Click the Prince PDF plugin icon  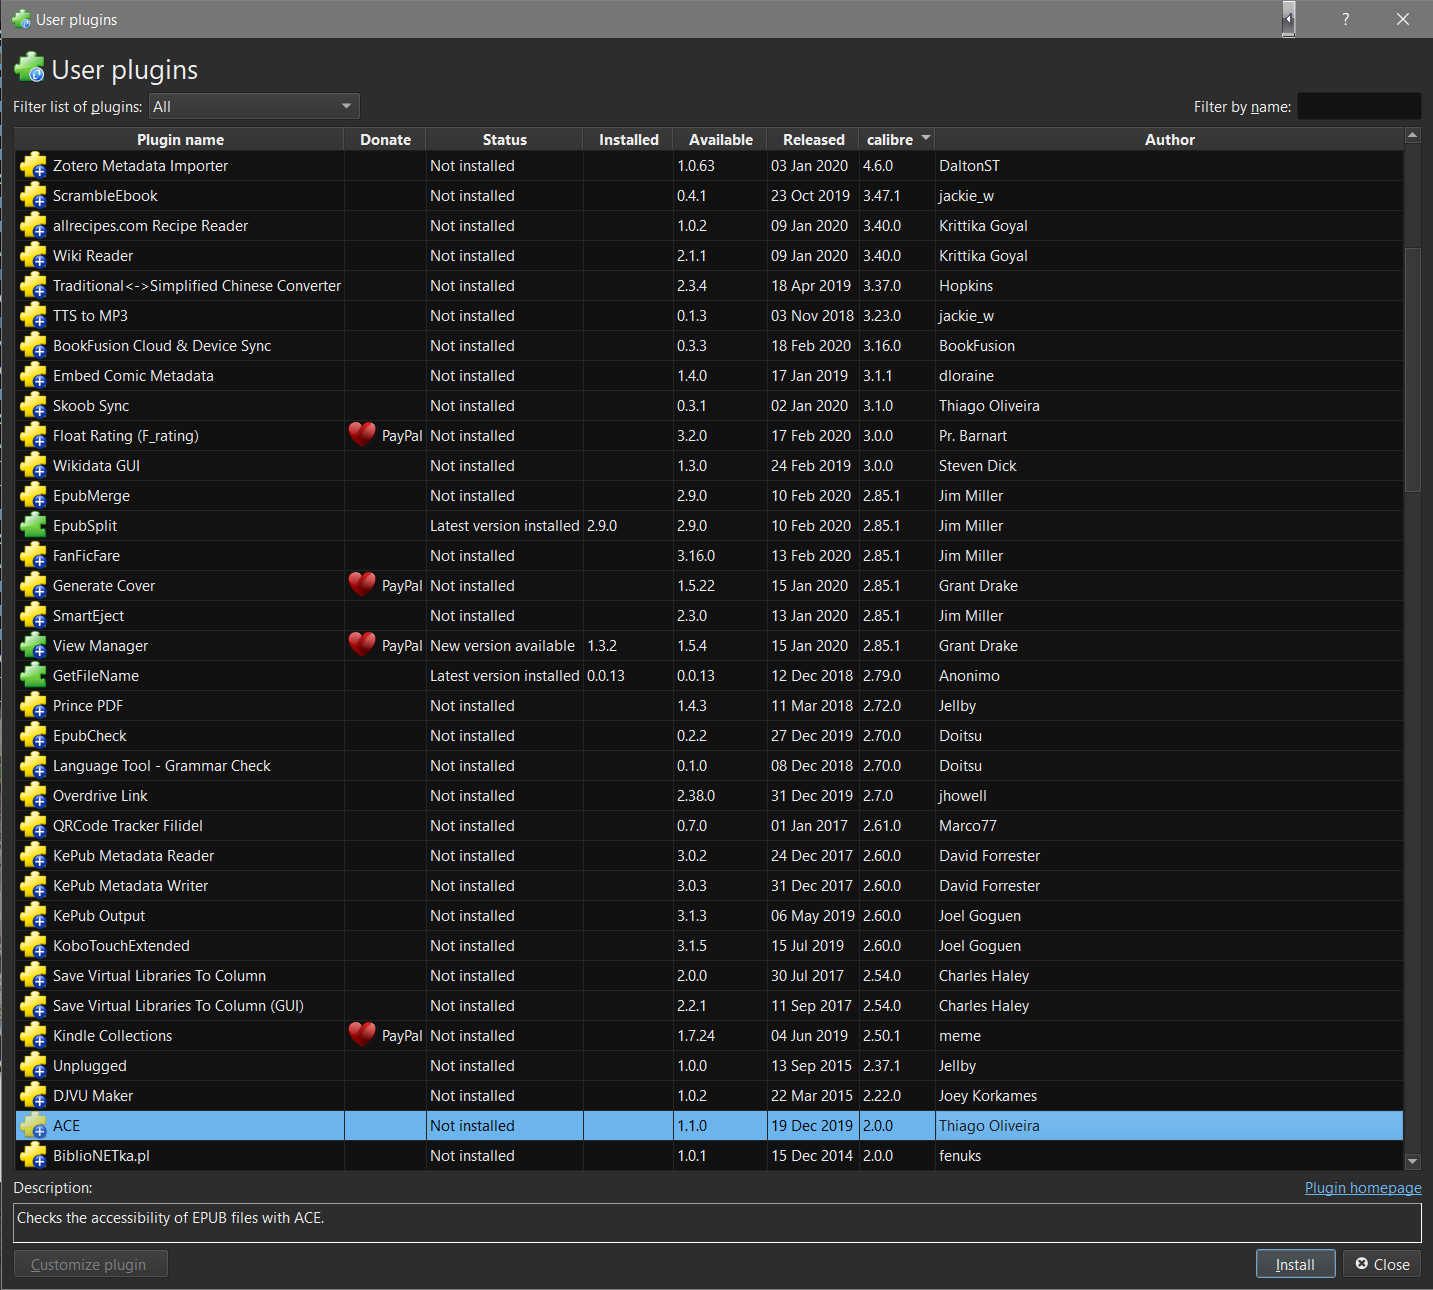[33, 706]
